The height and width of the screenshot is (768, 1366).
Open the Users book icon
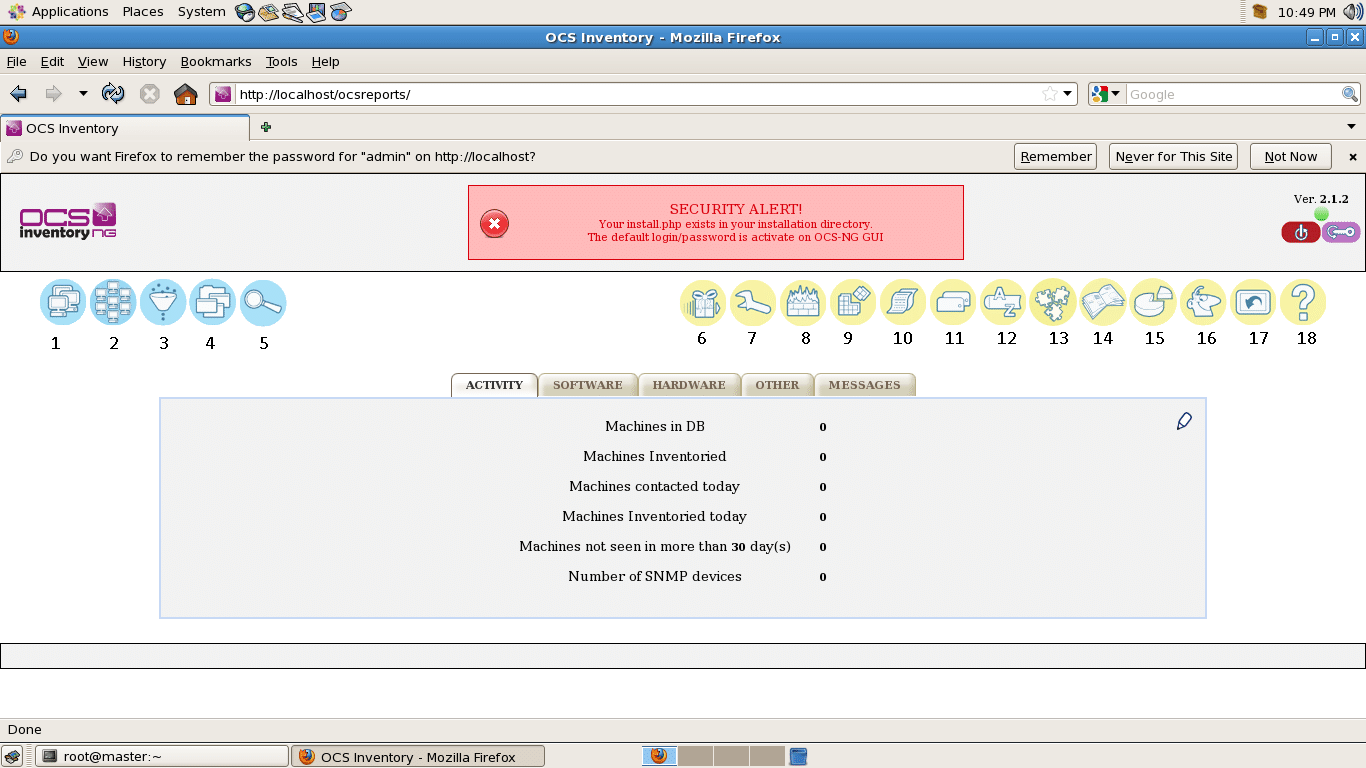coord(1103,302)
